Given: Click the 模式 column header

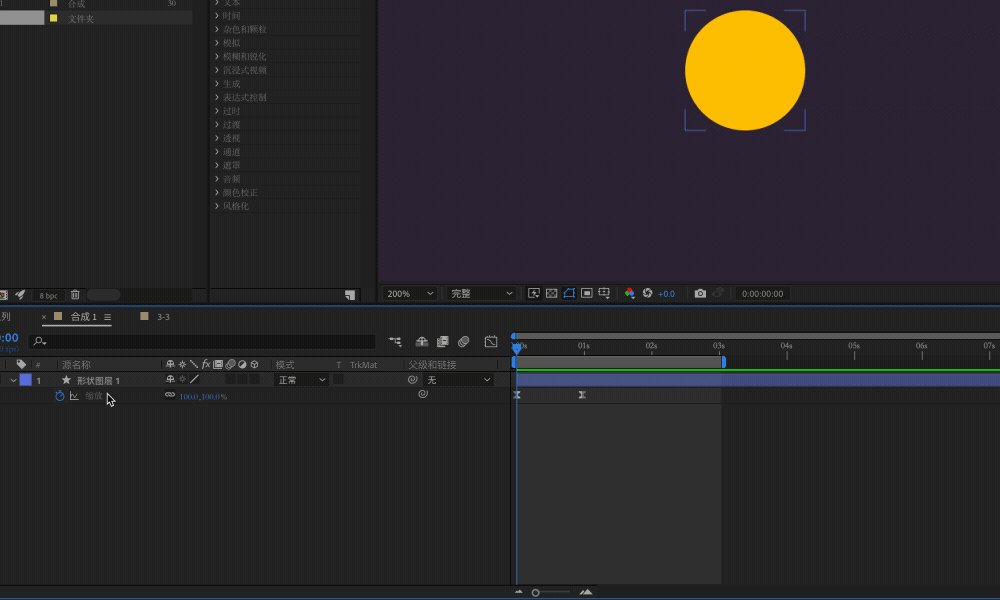Looking at the screenshot, I should 284,365.
